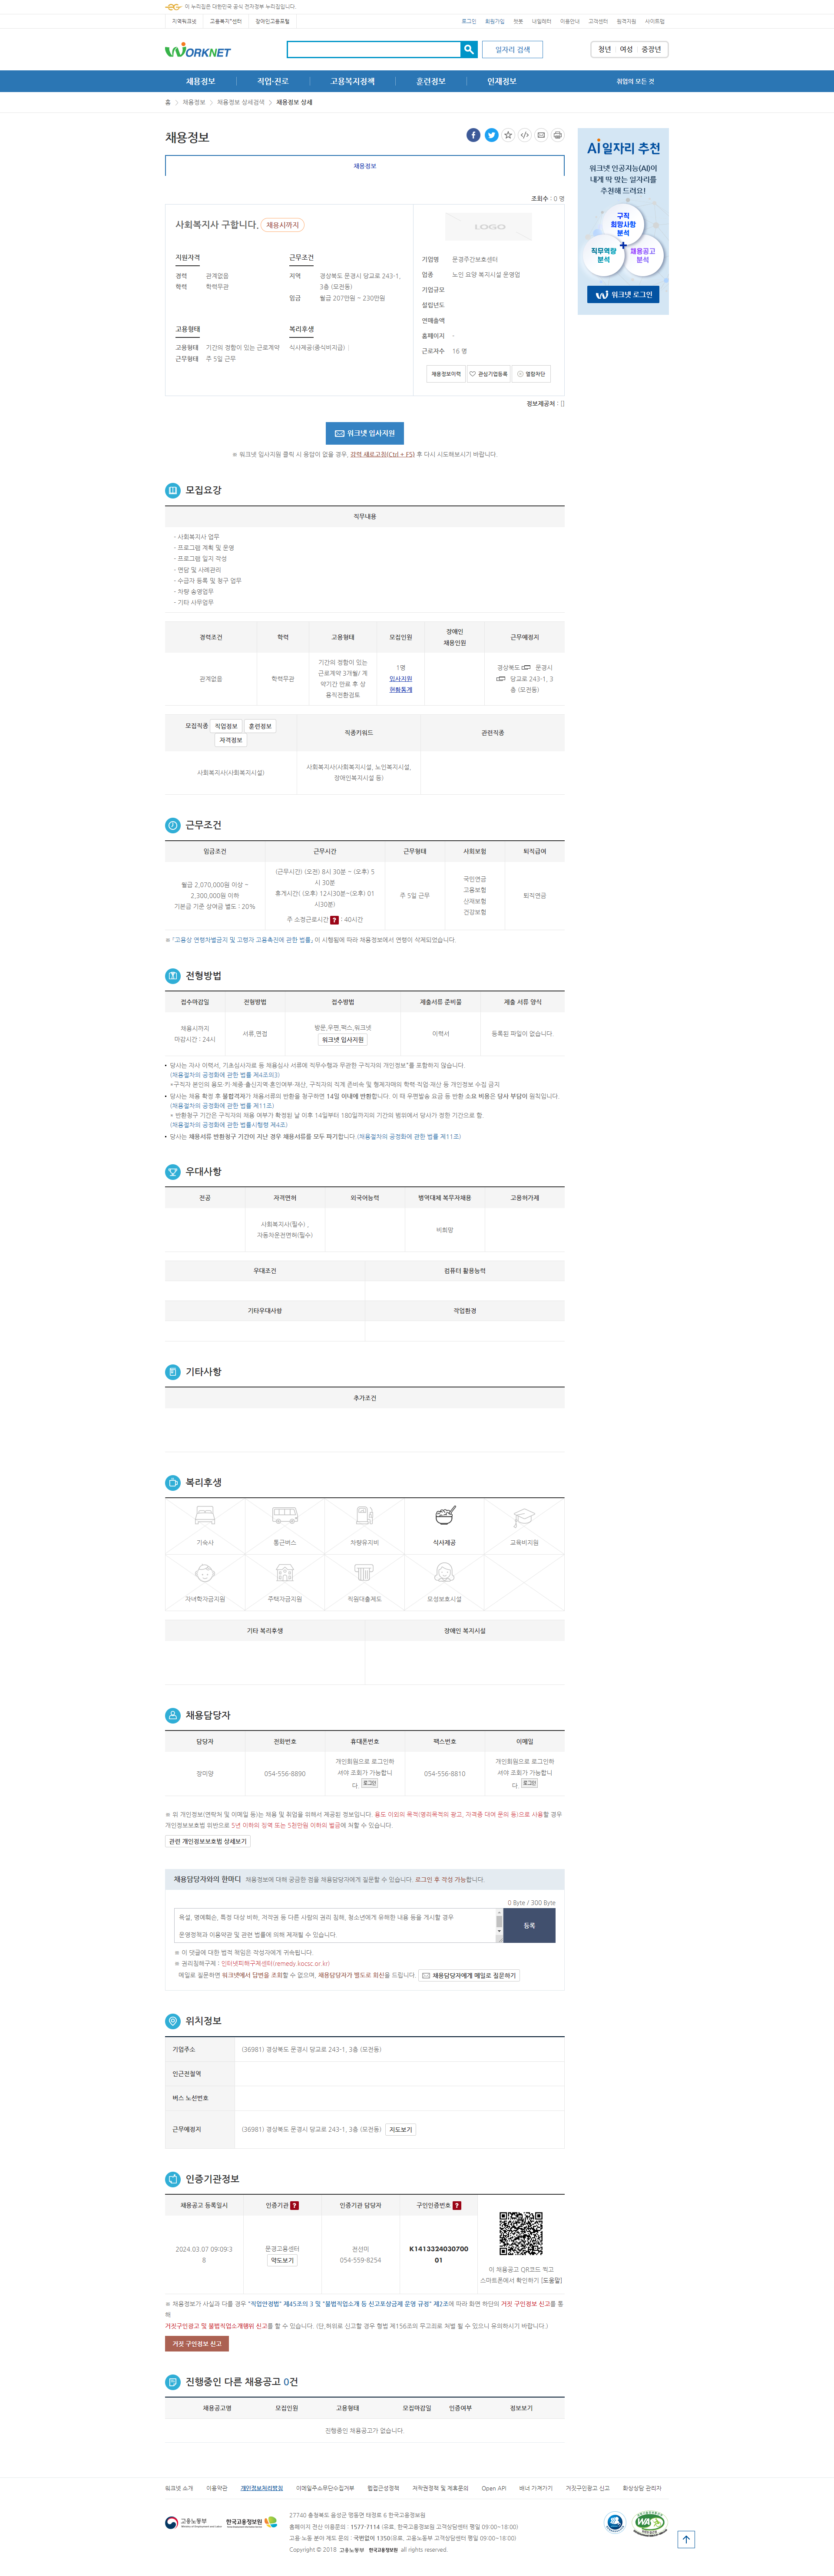Click the 워크넷 입사지원 blue button

(x=365, y=433)
